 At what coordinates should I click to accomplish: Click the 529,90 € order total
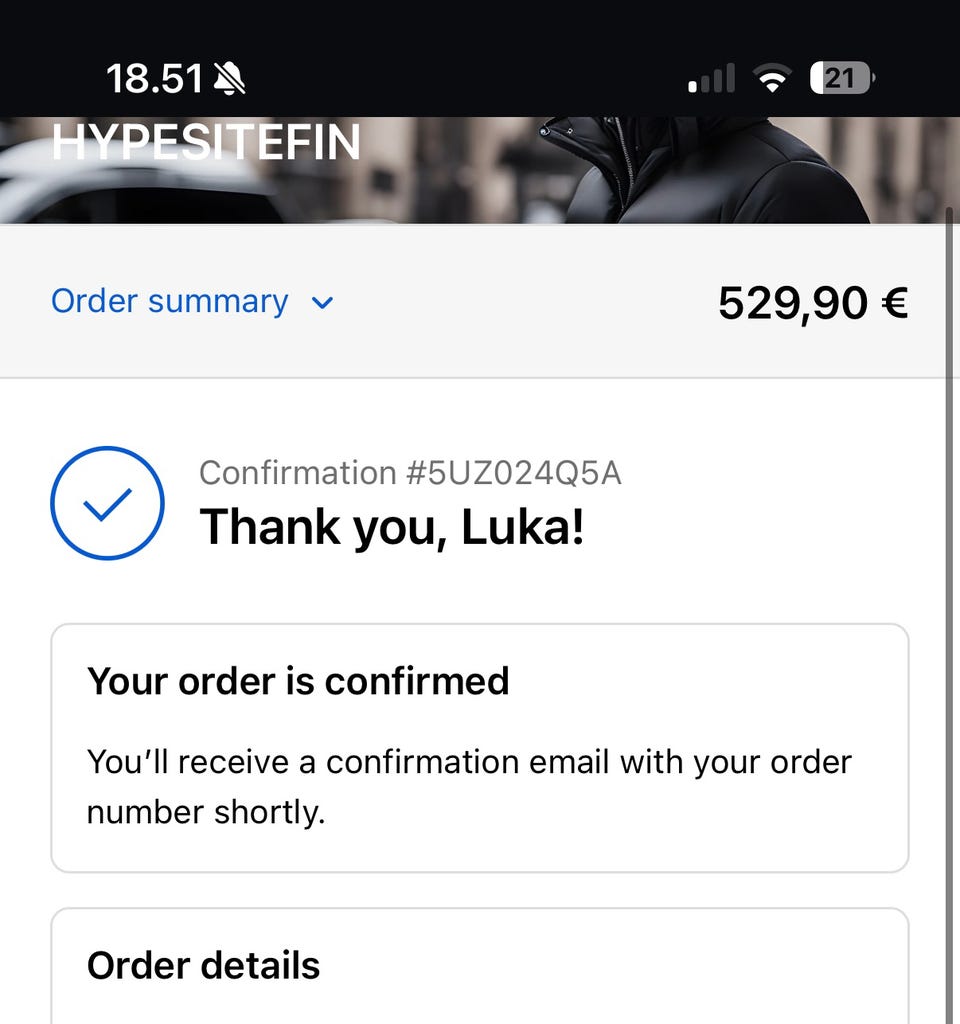[812, 302]
